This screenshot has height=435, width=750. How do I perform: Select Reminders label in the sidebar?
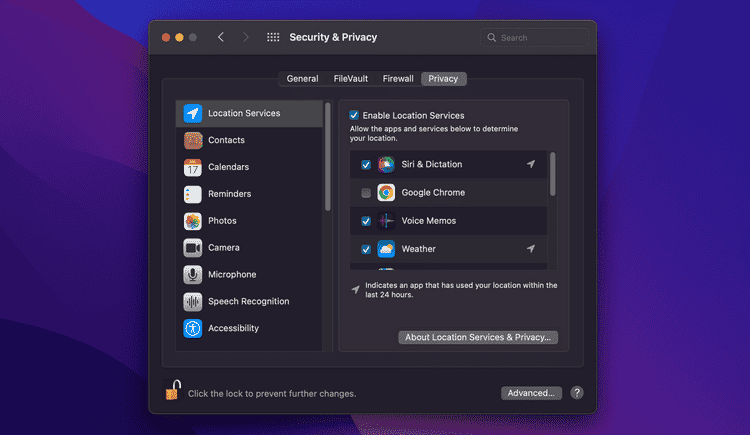click(x=230, y=194)
